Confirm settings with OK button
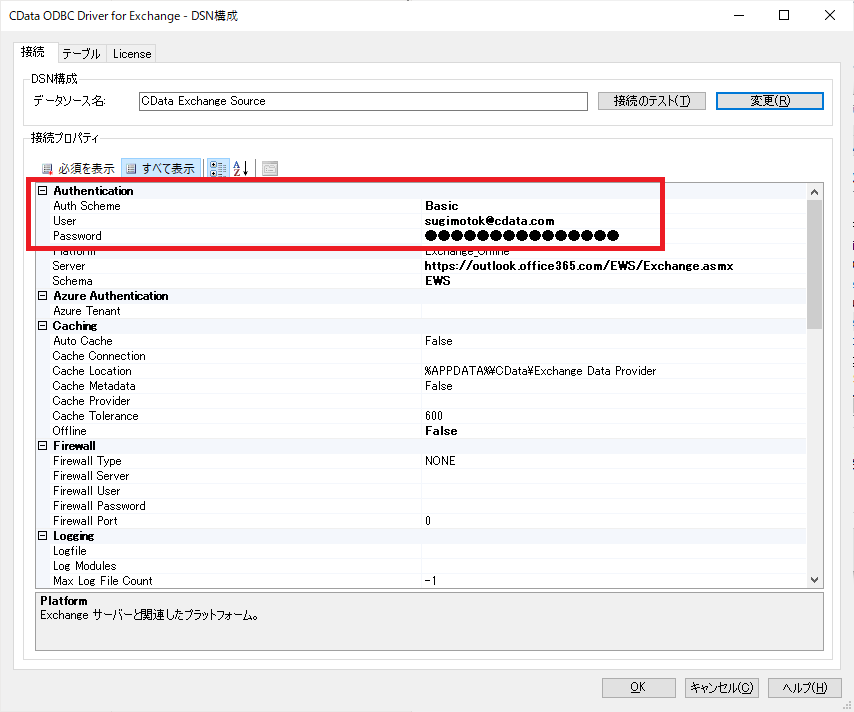854x712 pixels. pos(638,687)
